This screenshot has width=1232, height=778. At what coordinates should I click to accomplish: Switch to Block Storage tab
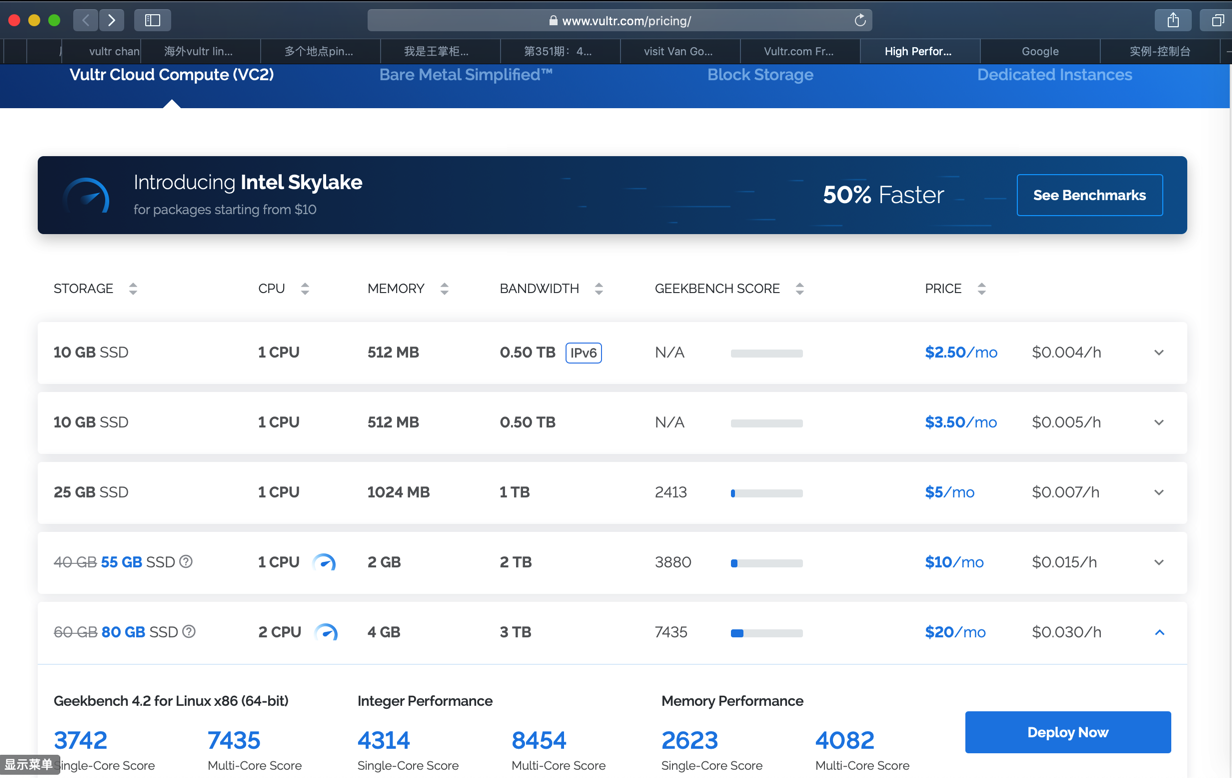[760, 75]
